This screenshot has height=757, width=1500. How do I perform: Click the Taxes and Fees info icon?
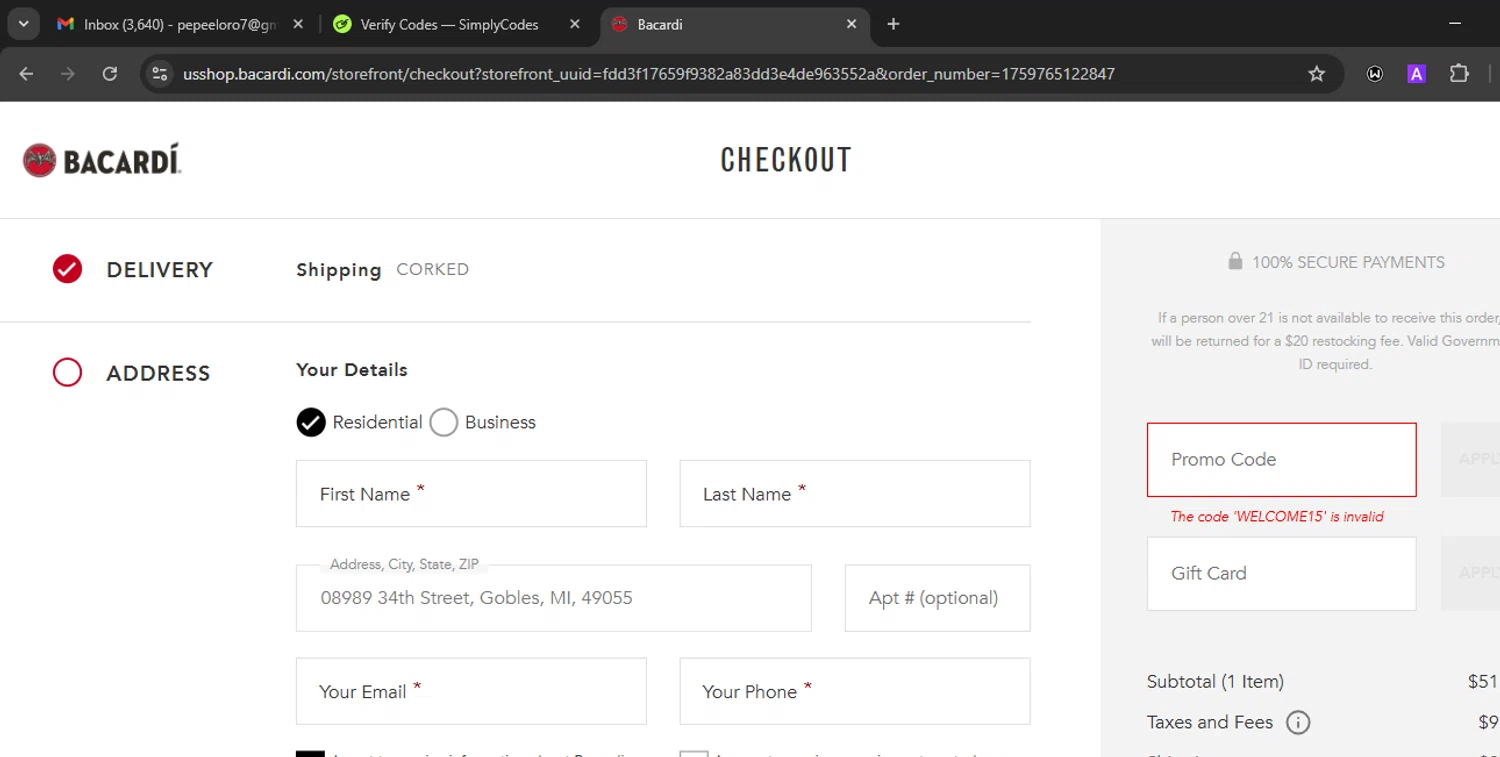[1298, 722]
